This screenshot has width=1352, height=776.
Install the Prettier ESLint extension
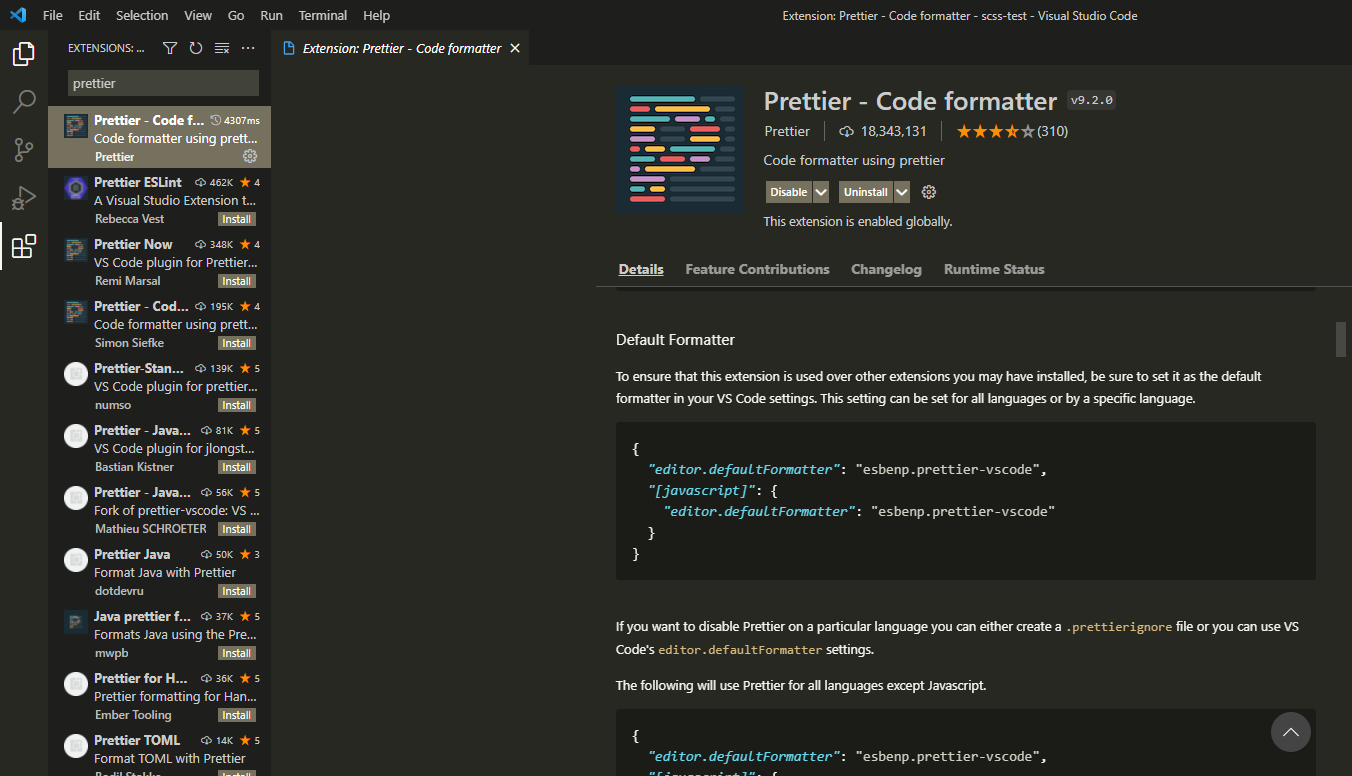[x=237, y=219]
